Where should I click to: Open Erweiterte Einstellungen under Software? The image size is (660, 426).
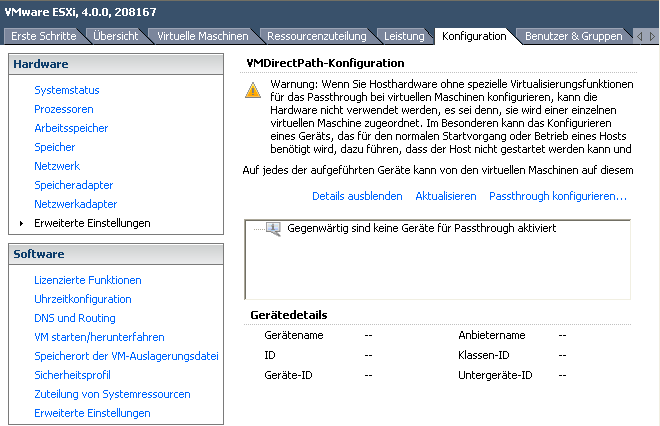92,413
